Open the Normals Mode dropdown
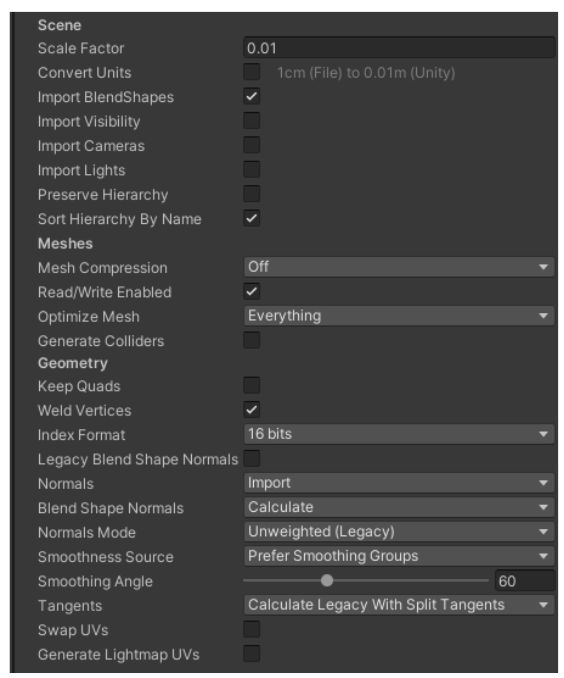Image resolution: width=564 pixels, height=678 pixels. pos(399,532)
